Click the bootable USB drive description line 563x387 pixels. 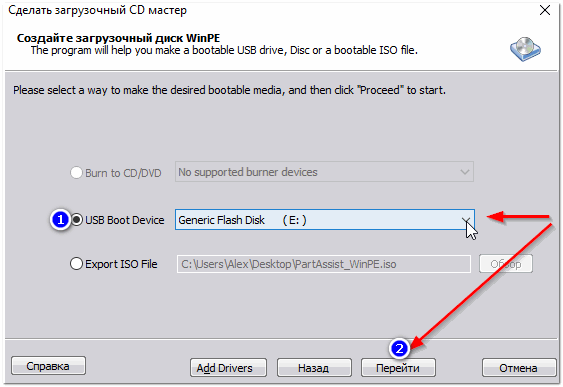click(x=224, y=50)
